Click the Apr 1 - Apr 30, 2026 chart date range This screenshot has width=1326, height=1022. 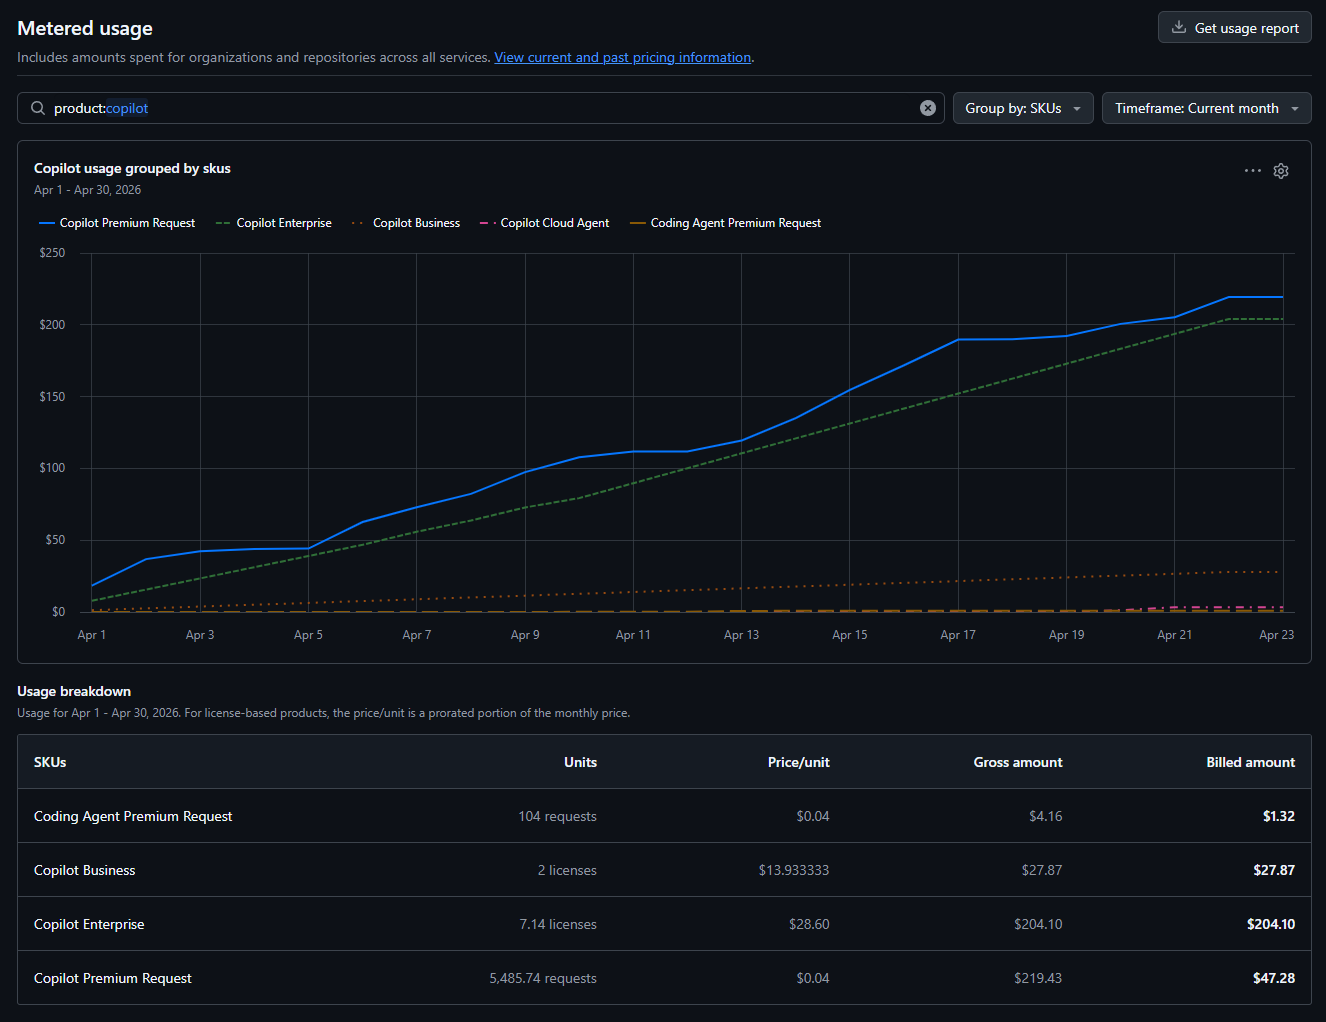click(87, 190)
